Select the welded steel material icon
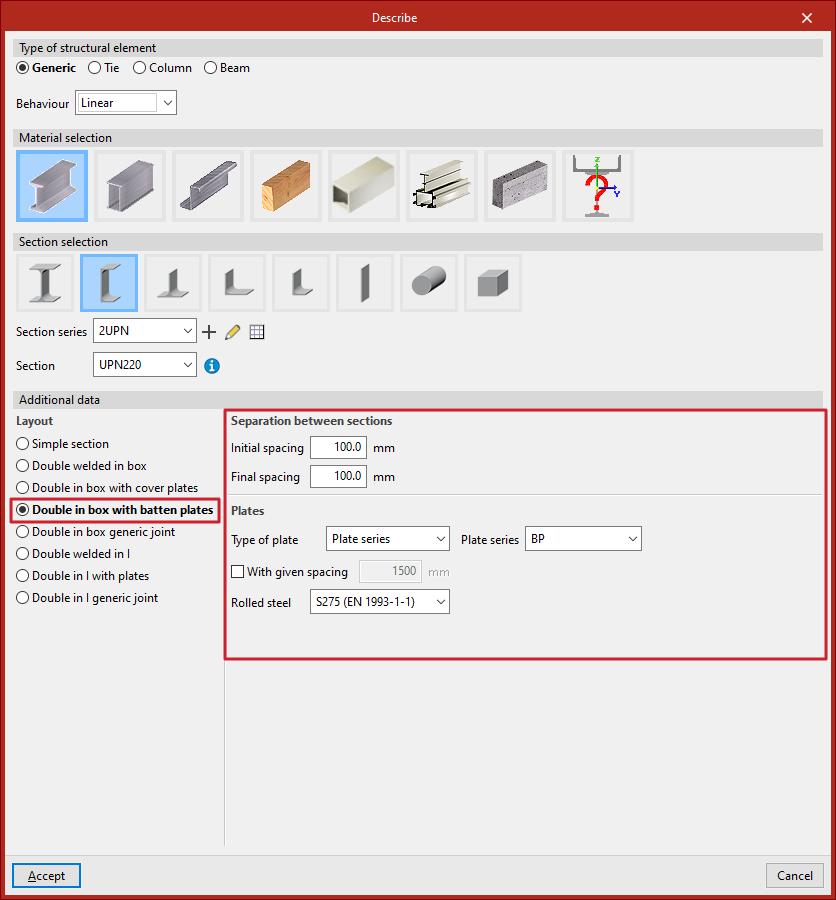The image size is (836, 900). 130,186
